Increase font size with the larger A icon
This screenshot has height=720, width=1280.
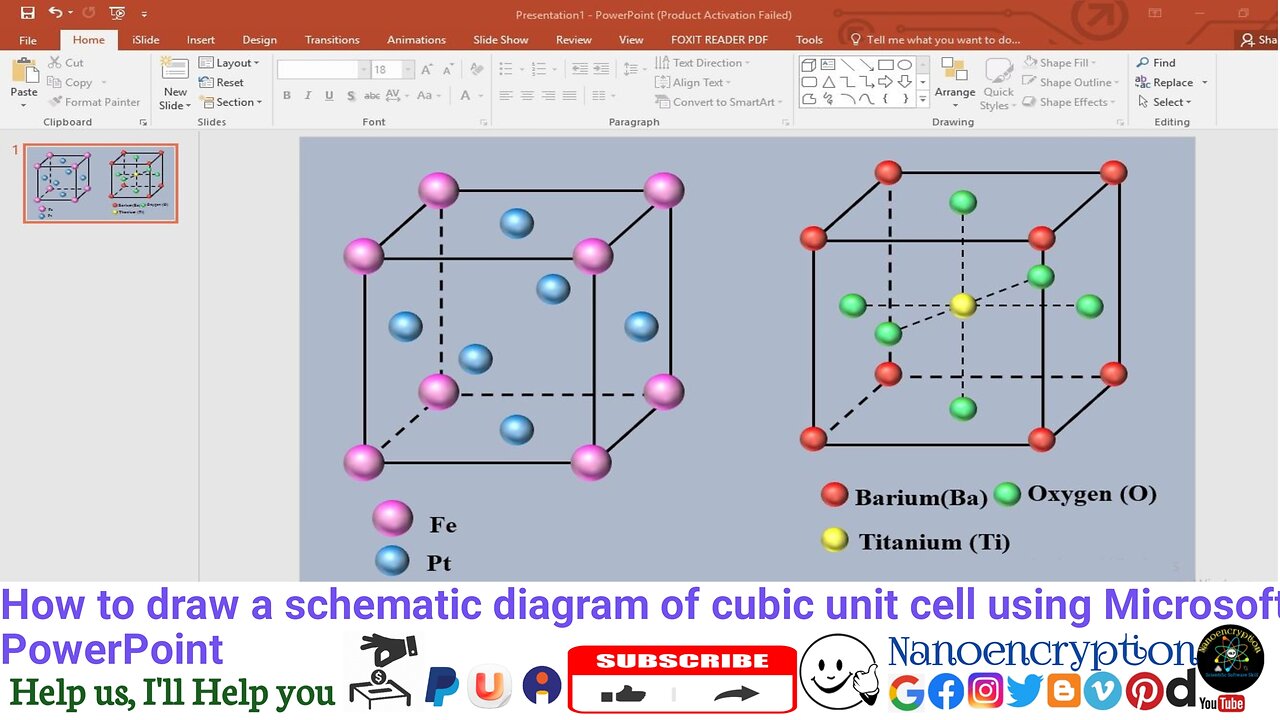(427, 69)
